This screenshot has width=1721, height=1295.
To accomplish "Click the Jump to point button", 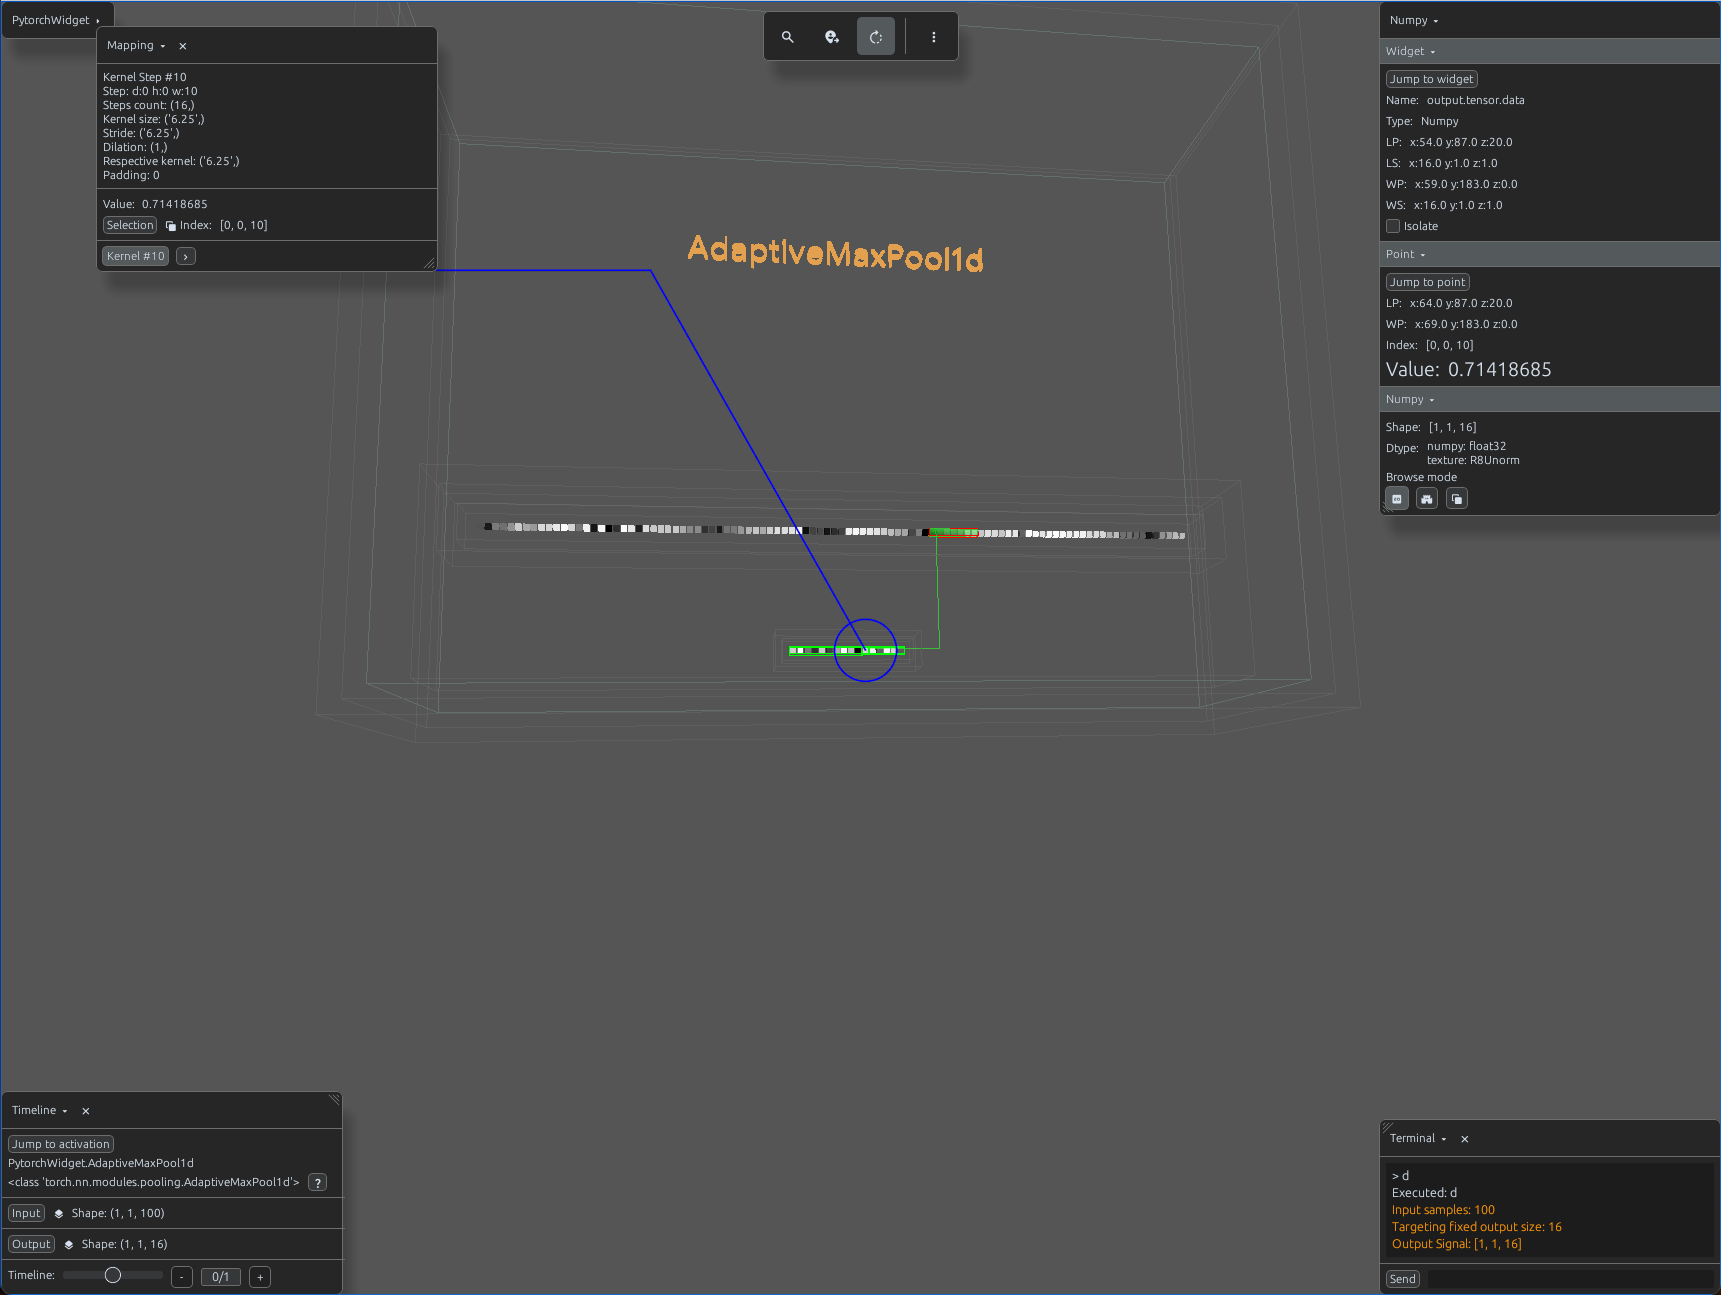I will [1427, 282].
